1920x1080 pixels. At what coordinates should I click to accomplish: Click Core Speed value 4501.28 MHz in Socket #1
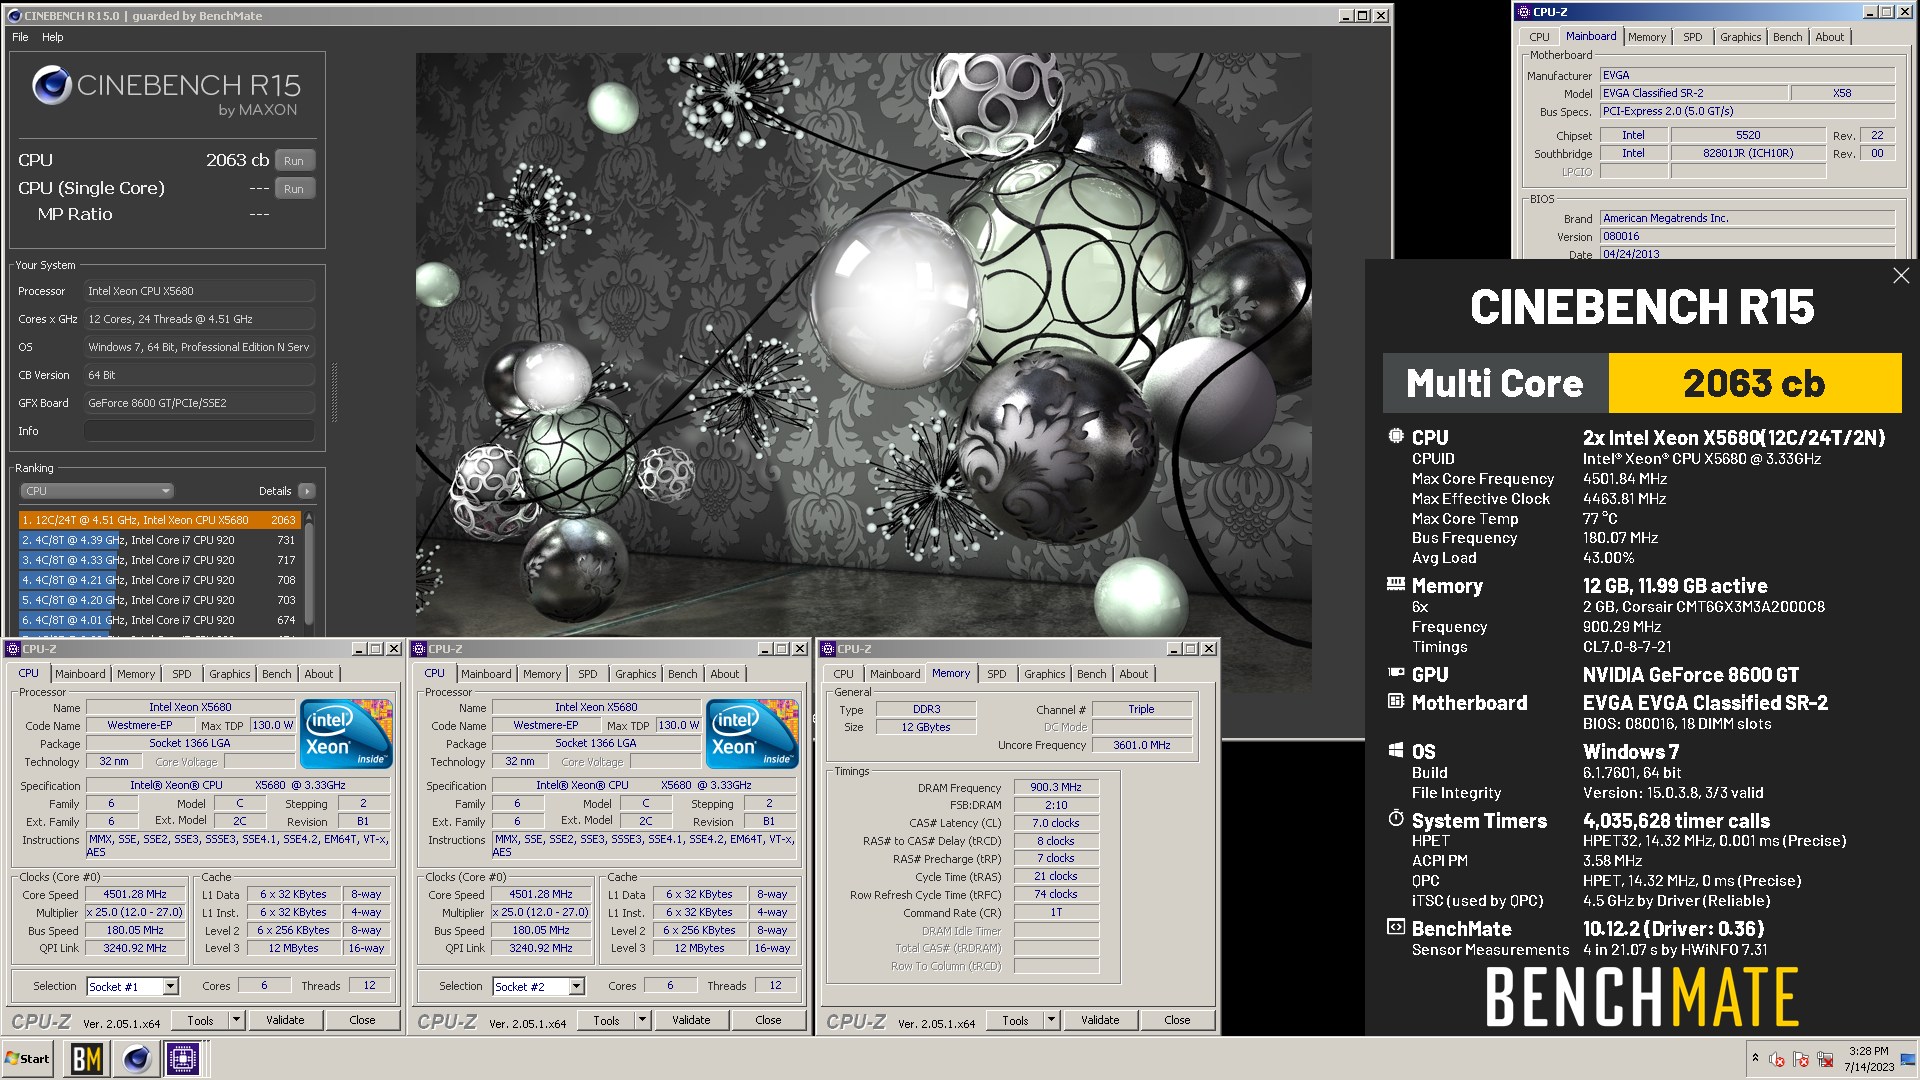pyautogui.click(x=135, y=894)
